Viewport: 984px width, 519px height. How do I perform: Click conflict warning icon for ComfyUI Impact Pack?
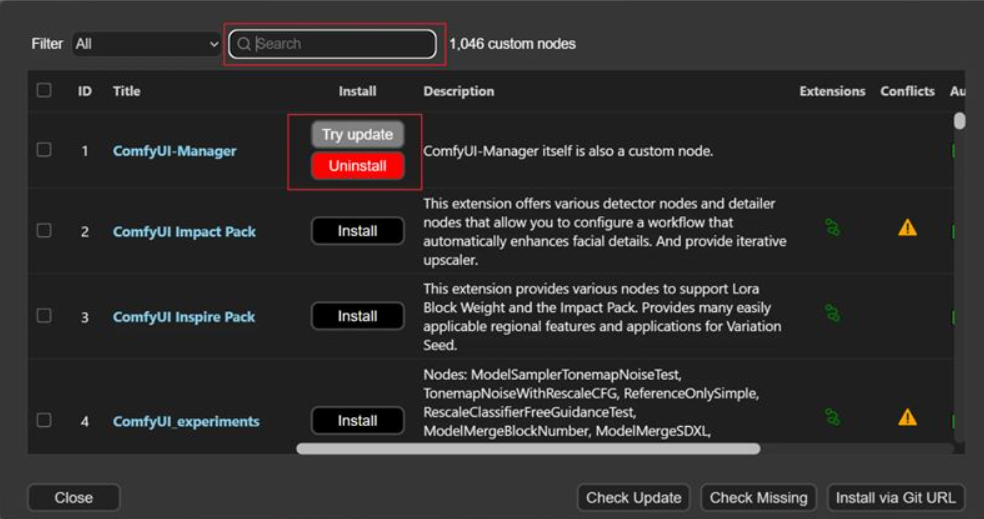907,228
